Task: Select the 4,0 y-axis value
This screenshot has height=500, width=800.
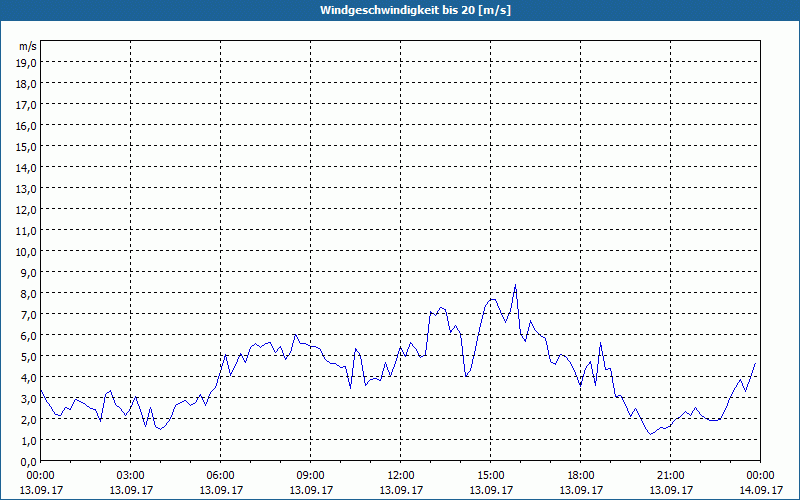Action: pyautogui.click(x=30, y=378)
